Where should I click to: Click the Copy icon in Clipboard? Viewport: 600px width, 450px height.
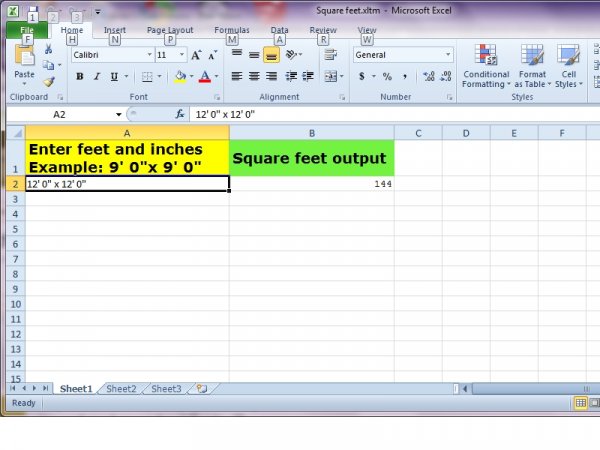click(48, 65)
